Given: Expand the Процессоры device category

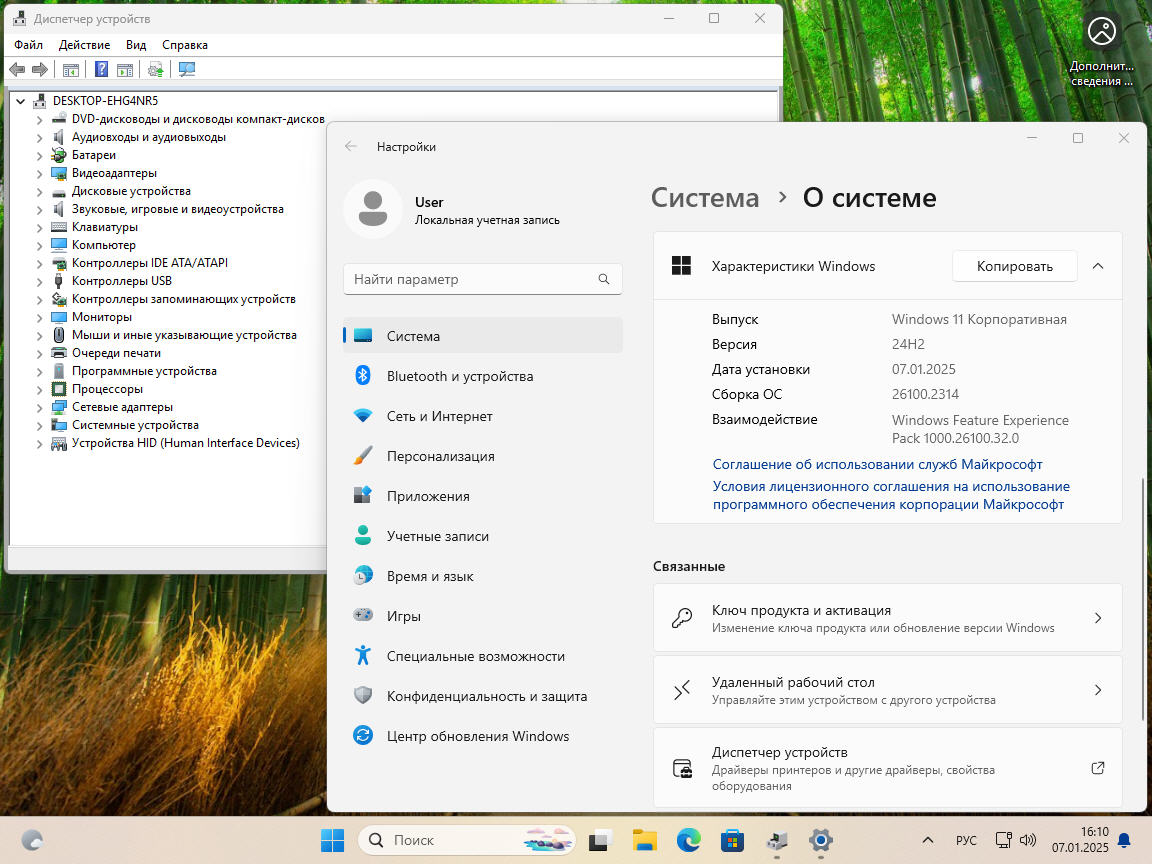Looking at the screenshot, I should click(x=40, y=389).
